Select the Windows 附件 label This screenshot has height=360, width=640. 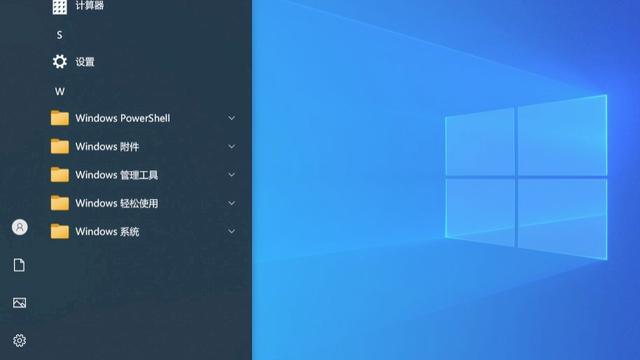pyautogui.click(x=107, y=147)
